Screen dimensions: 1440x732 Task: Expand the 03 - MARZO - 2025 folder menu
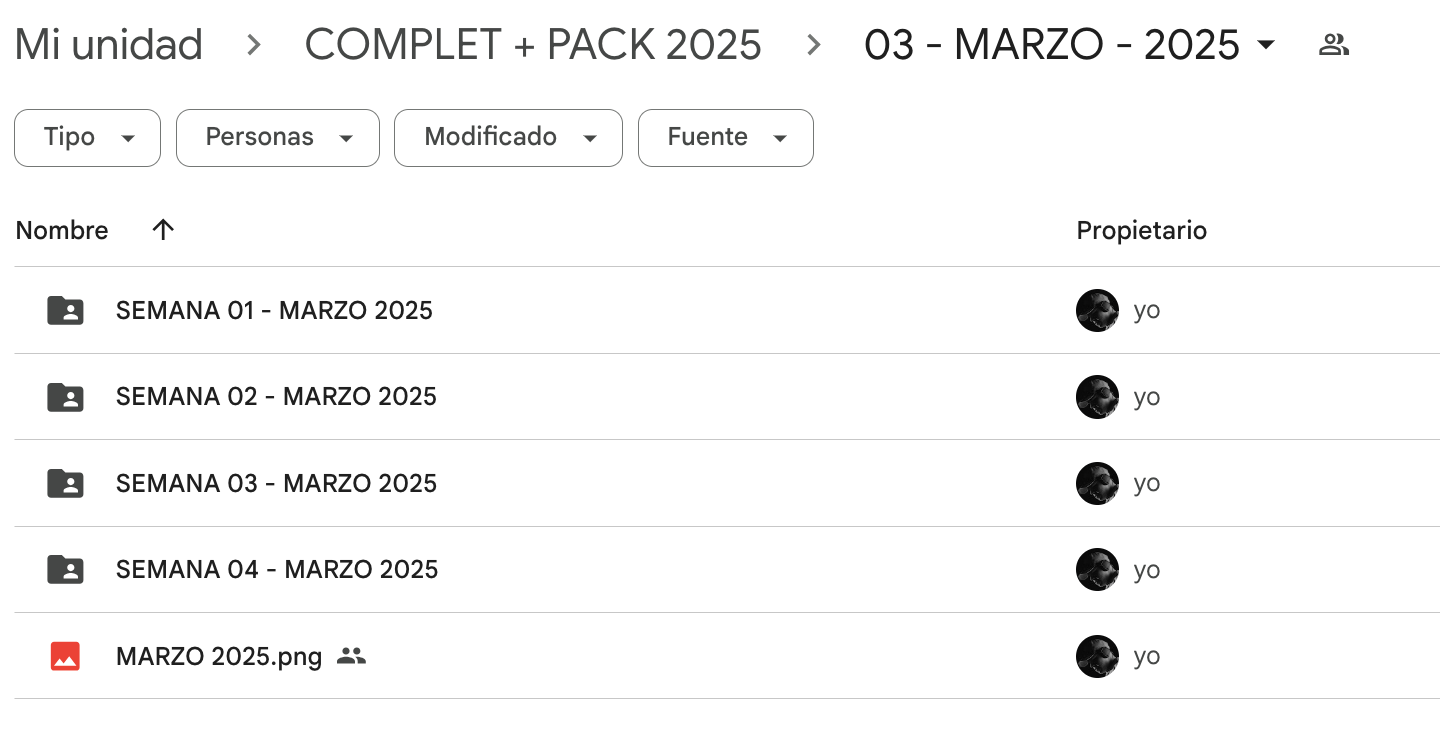1266,45
